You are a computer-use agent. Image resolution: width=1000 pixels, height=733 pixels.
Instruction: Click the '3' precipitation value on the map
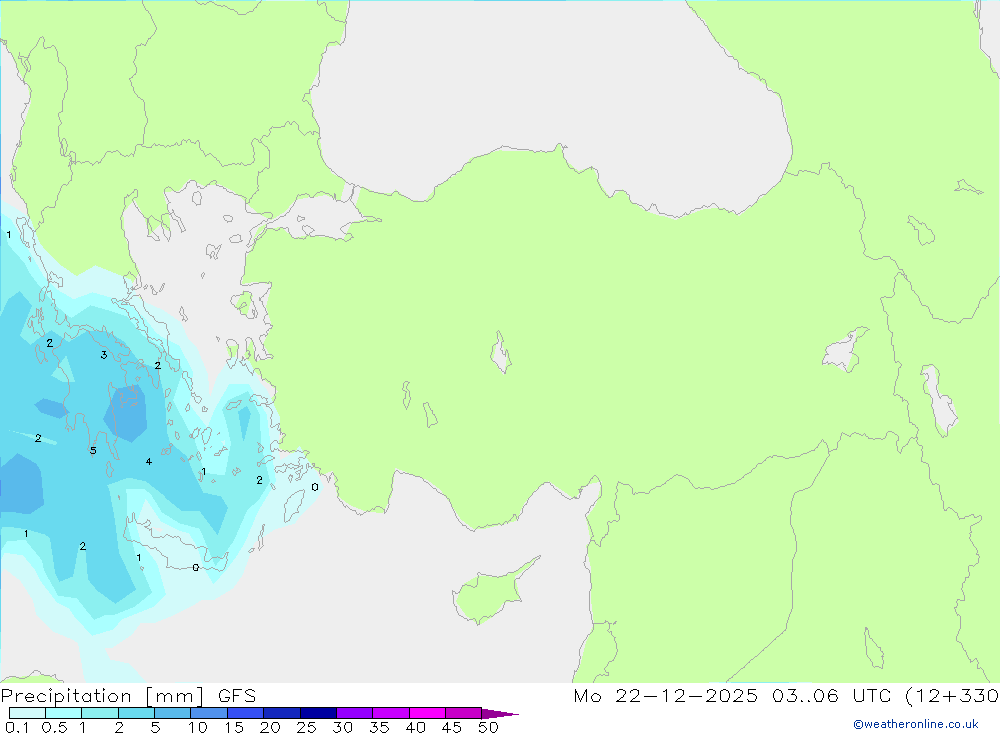[x=103, y=355]
